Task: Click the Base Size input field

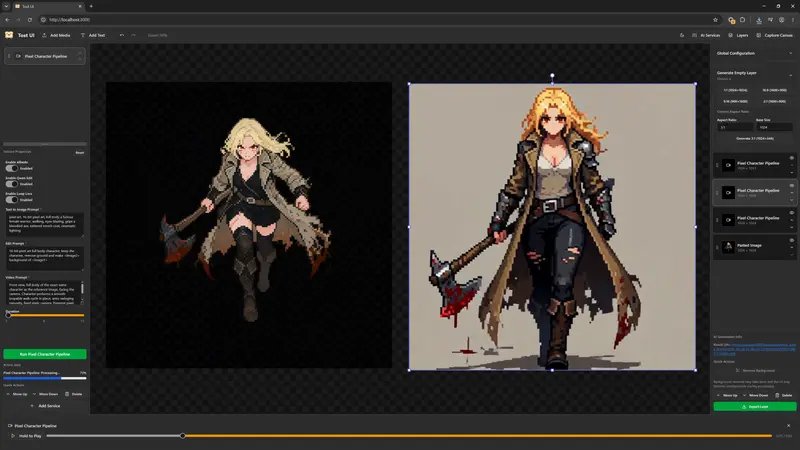Action: [x=774, y=127]
